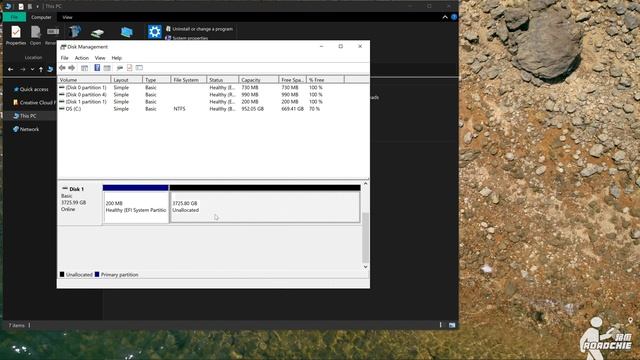The height and width of the screenshot is (360, 640).
Task: Click the scrollbar up arrow in disk pane
Action: click(365, 184)
